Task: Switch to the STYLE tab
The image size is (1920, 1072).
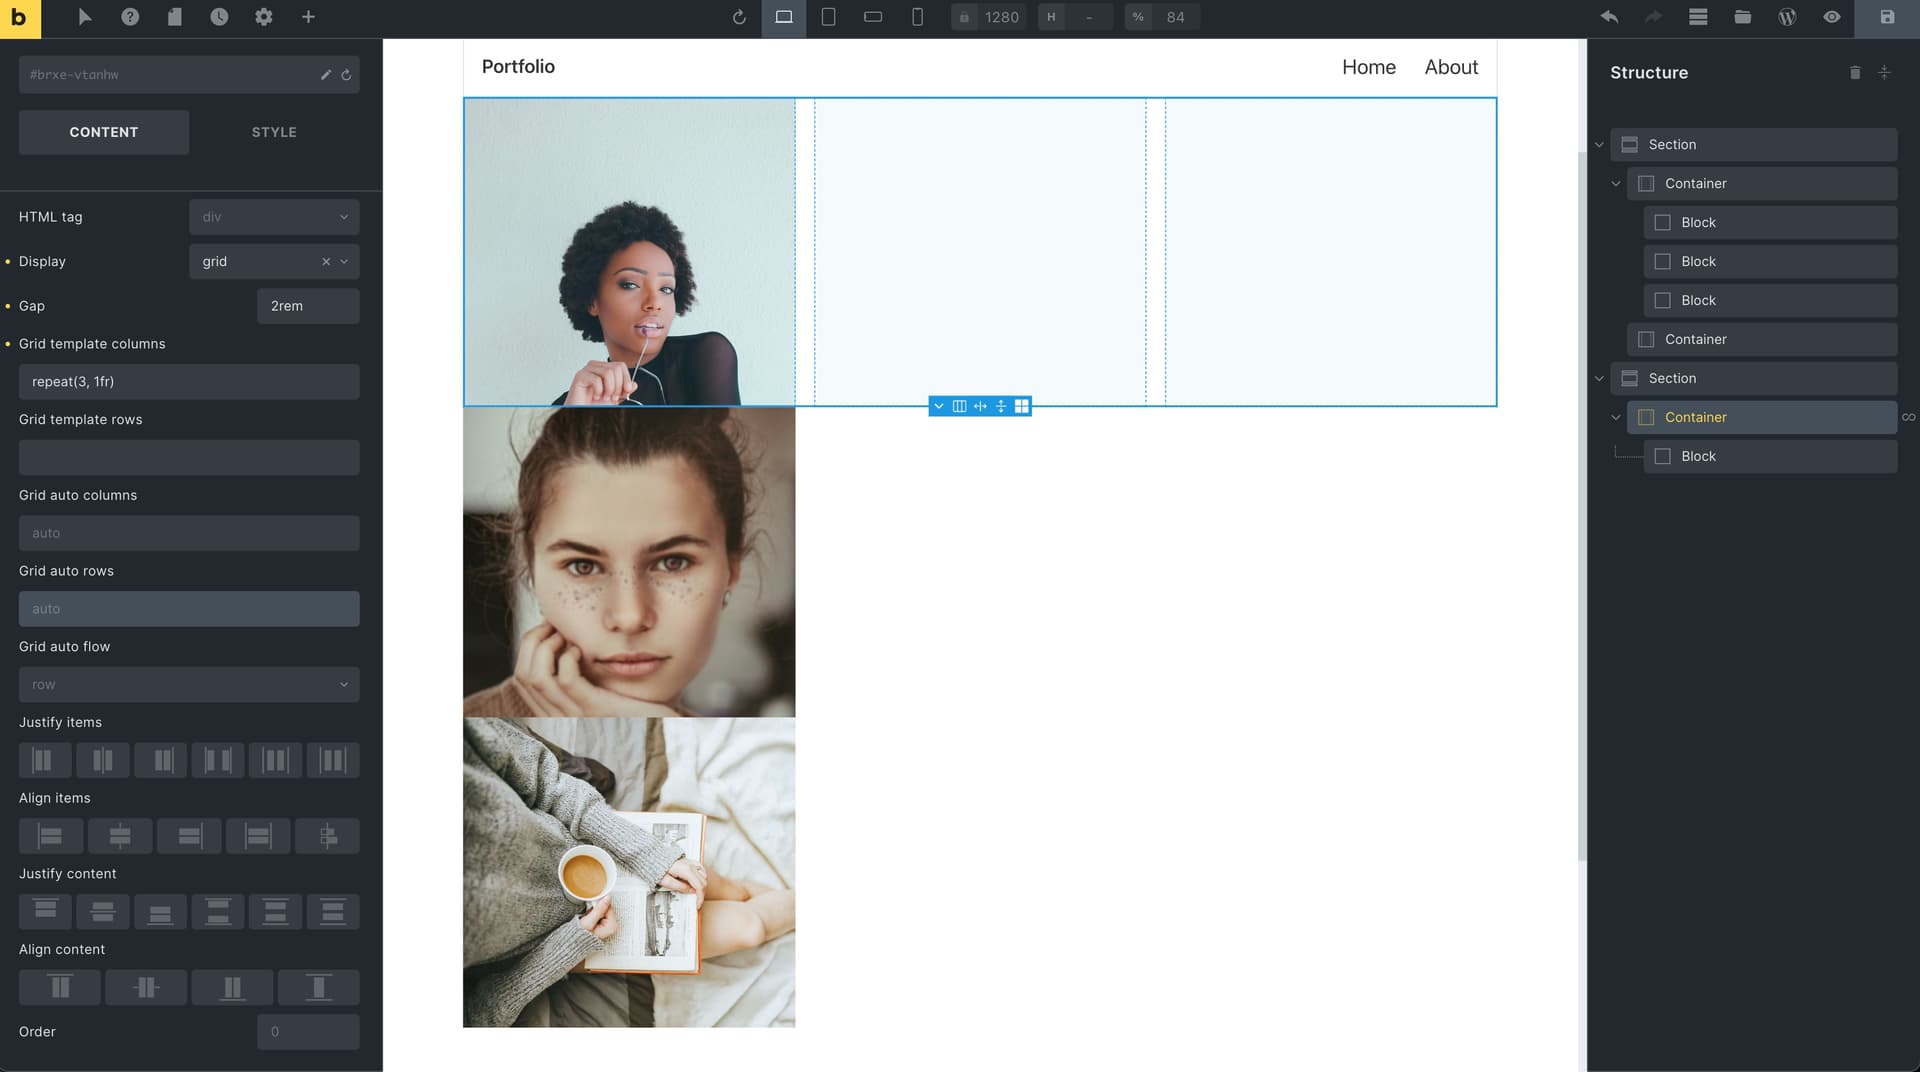Action: tap(274, 132)
